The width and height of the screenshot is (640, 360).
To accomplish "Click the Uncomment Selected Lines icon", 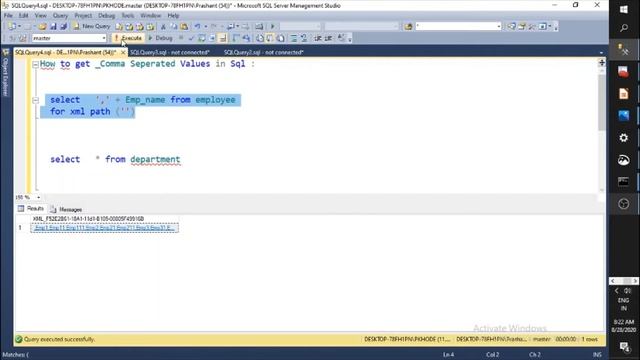I will (304, 38).
